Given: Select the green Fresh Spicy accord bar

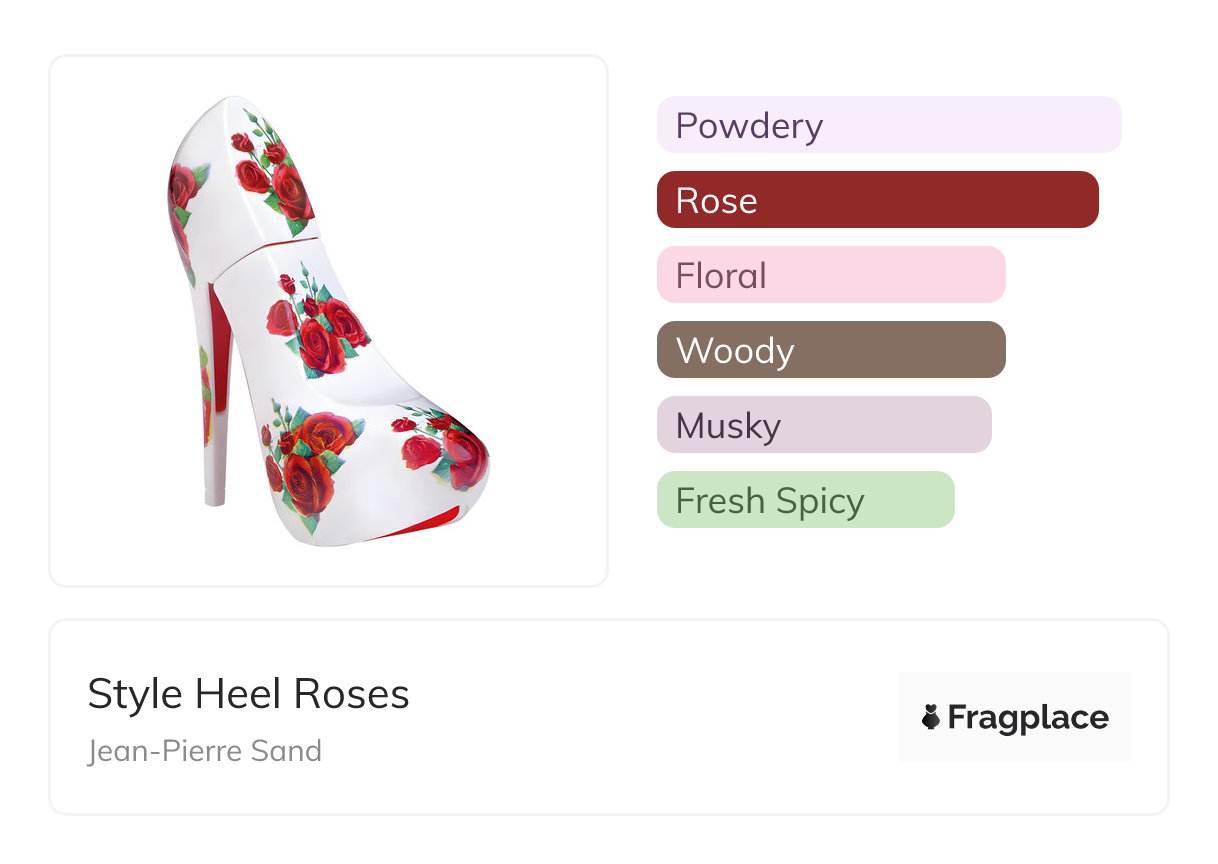Looking at the screenshot, I should pyautogui.click(x=805, y=500).
